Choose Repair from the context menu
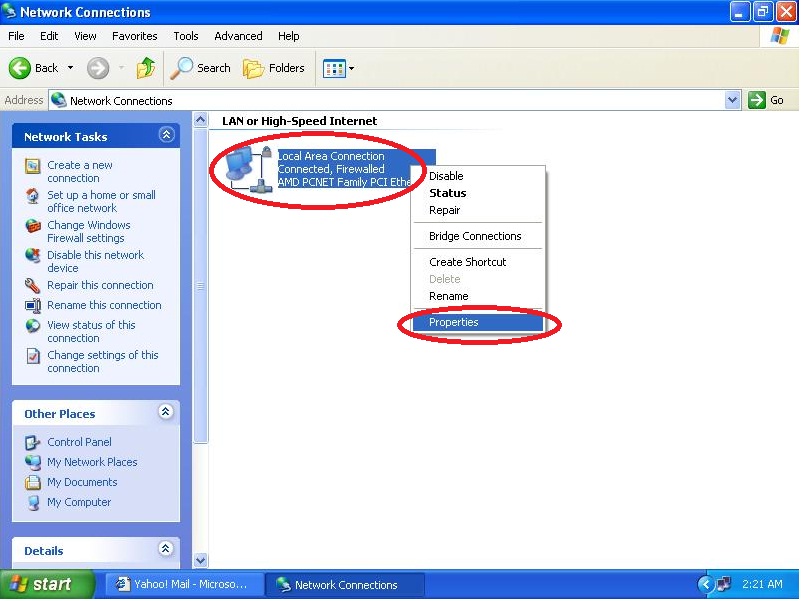 (x=478, y=211)
